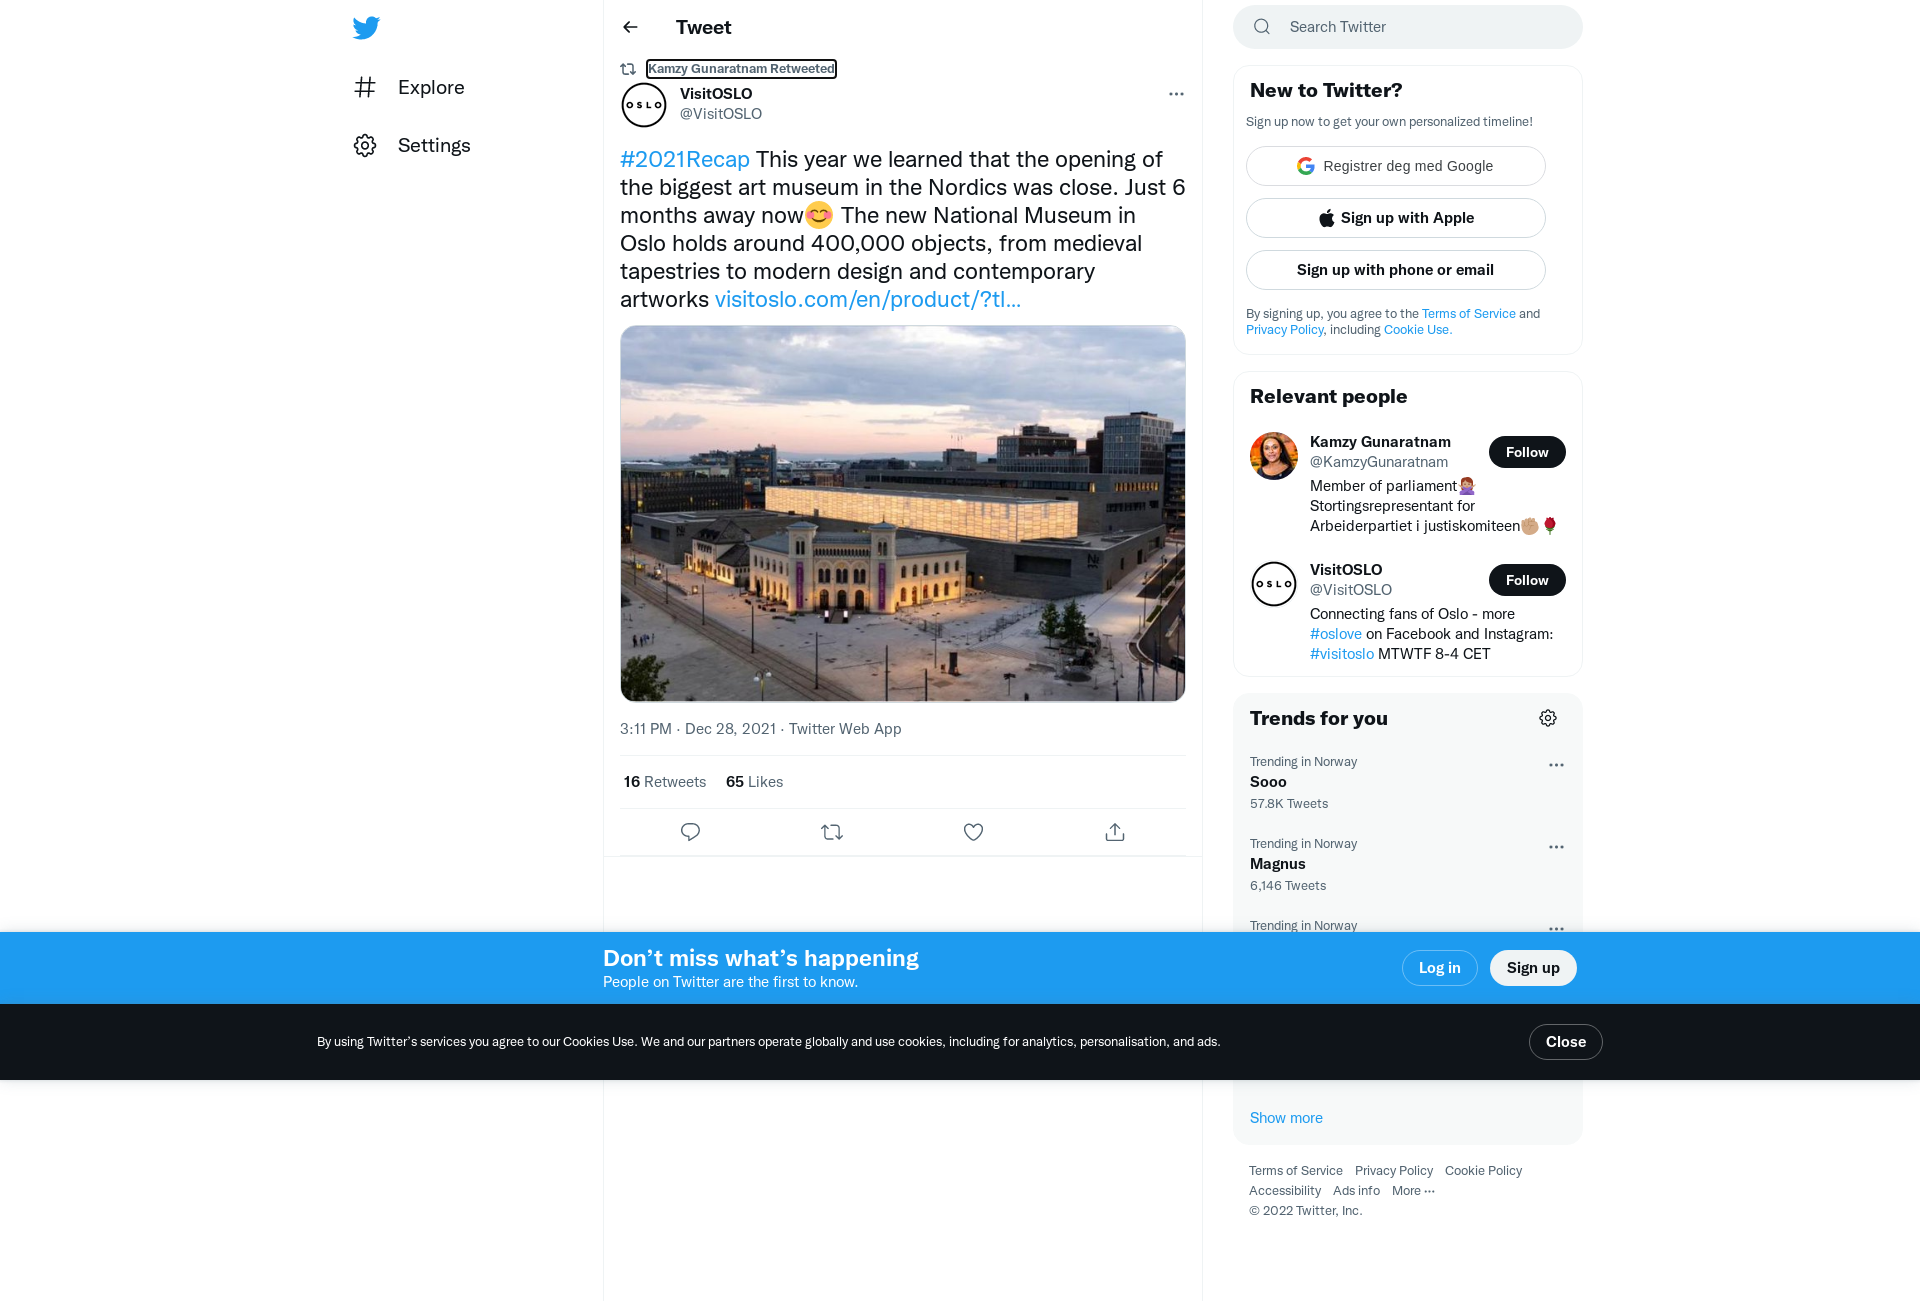The width and height of the screenshot is (1920, 1301).
Task: Follow Kamzy Gunaratnam
Action: [1527, 452]
